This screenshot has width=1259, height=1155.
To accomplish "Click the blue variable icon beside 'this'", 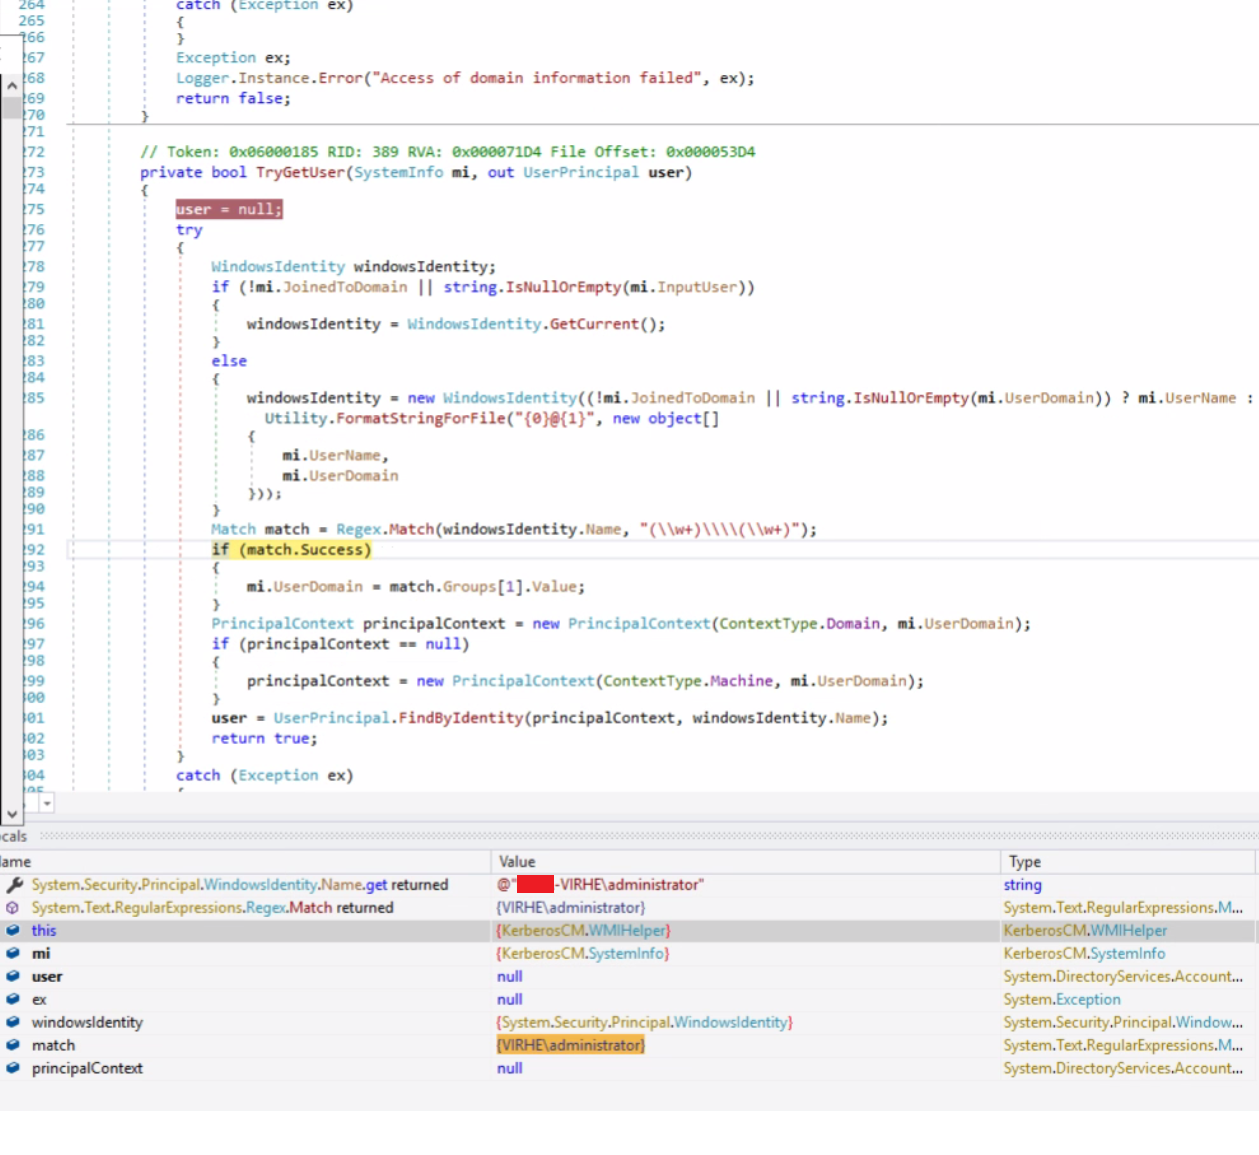I will 13,930.
